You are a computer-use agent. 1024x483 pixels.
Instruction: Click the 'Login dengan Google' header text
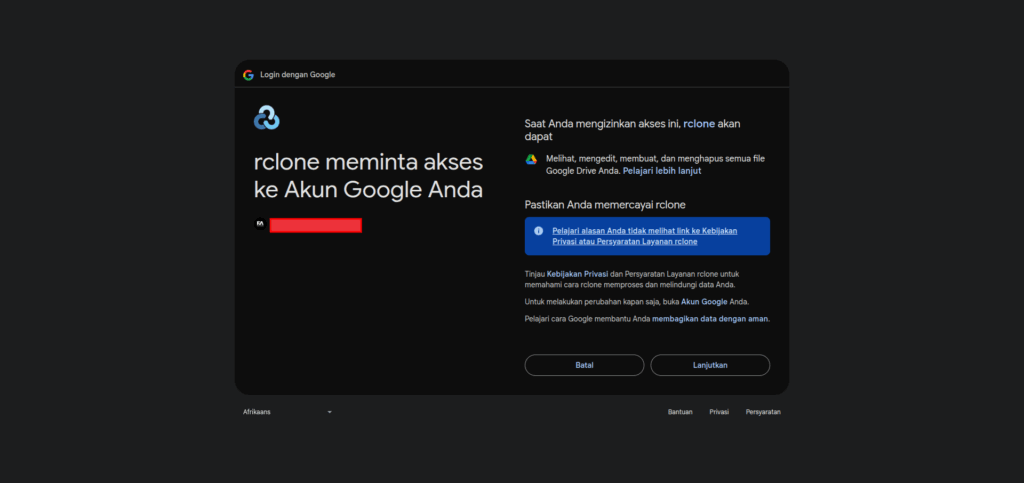point(298,75)
